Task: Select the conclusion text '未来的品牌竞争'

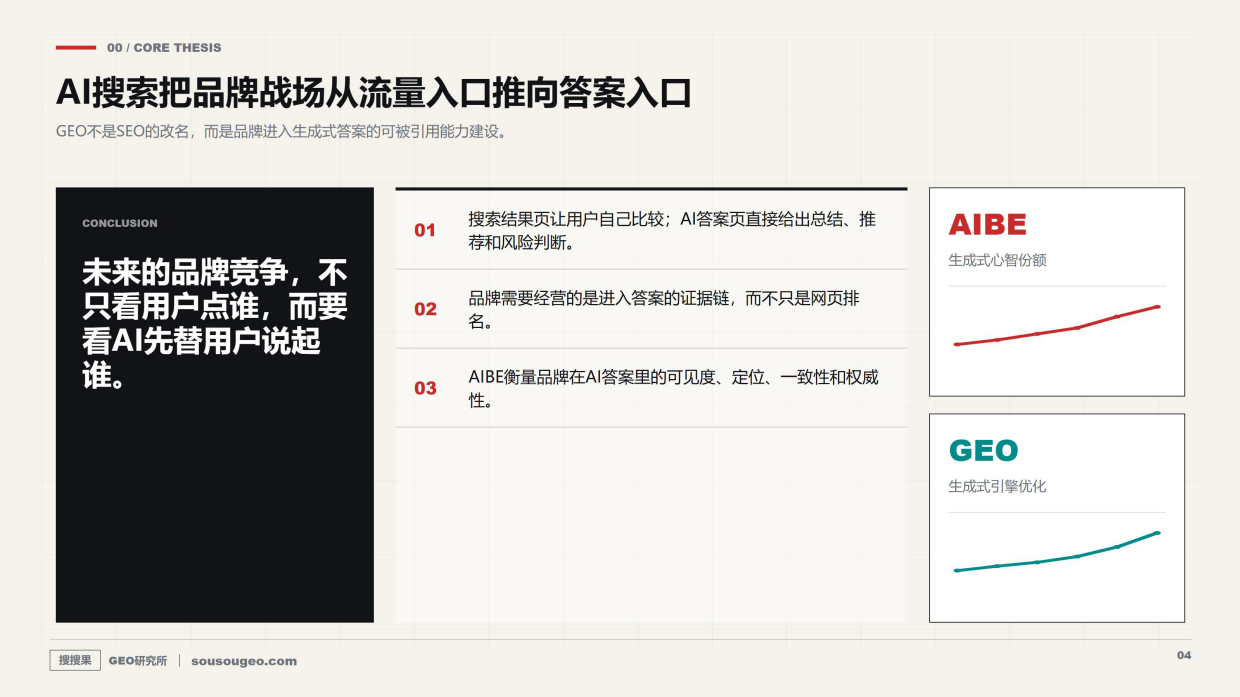Action: [215, 323]
